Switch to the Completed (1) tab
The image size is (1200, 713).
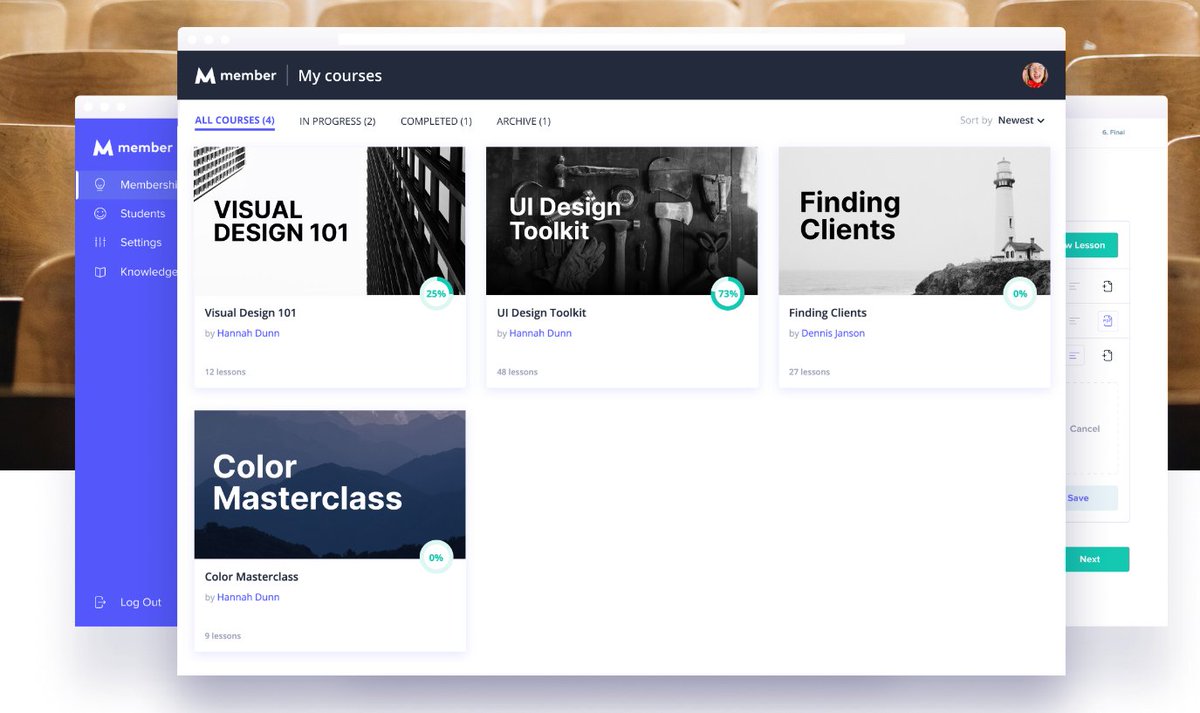coord(436,121)
